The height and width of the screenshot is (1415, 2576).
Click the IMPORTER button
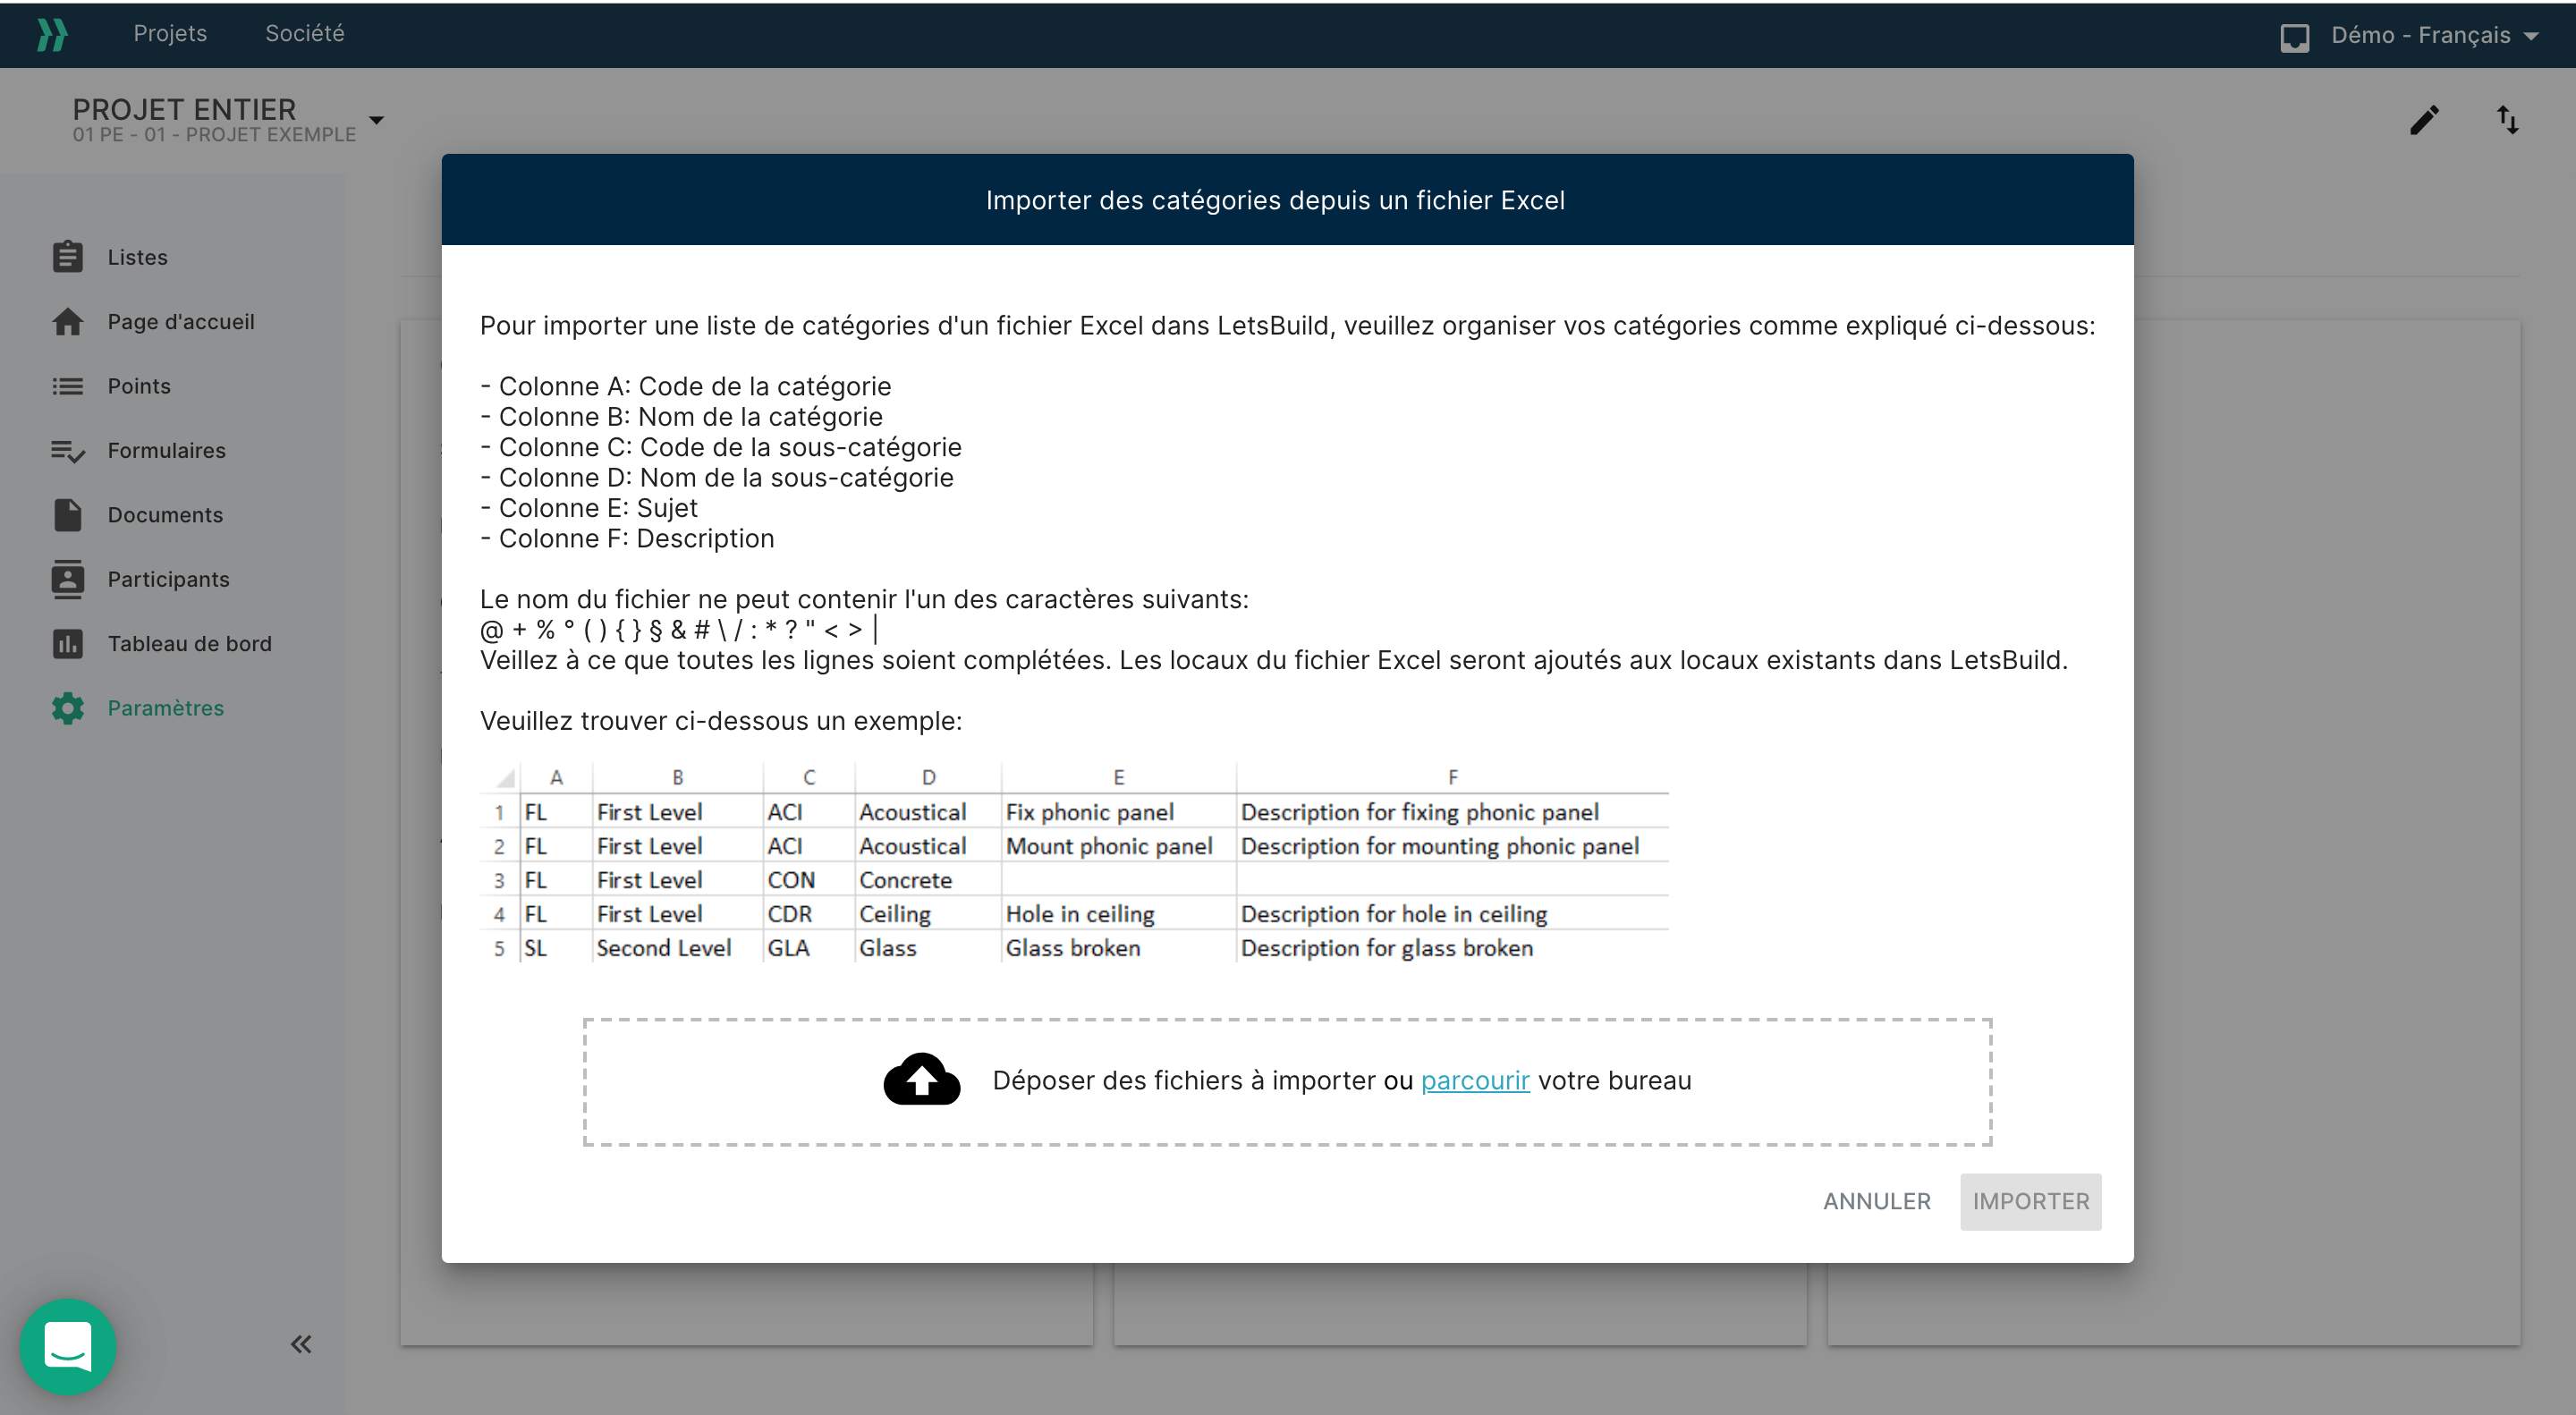point(2031,1201)
